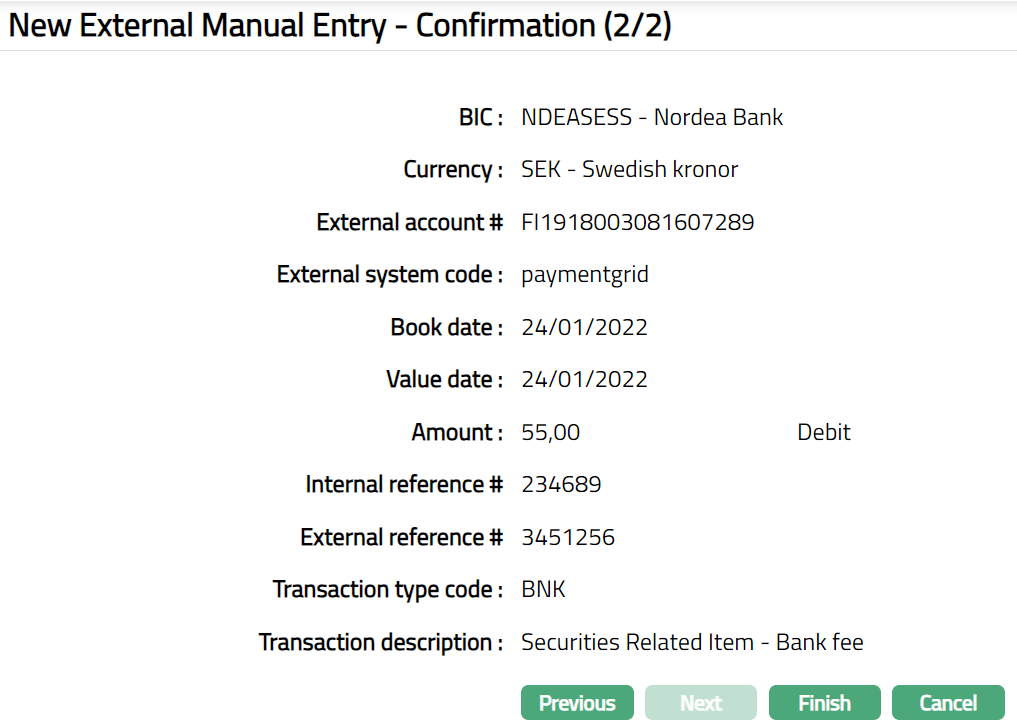
Task: Click the External account # label
Action: (409, 222)
